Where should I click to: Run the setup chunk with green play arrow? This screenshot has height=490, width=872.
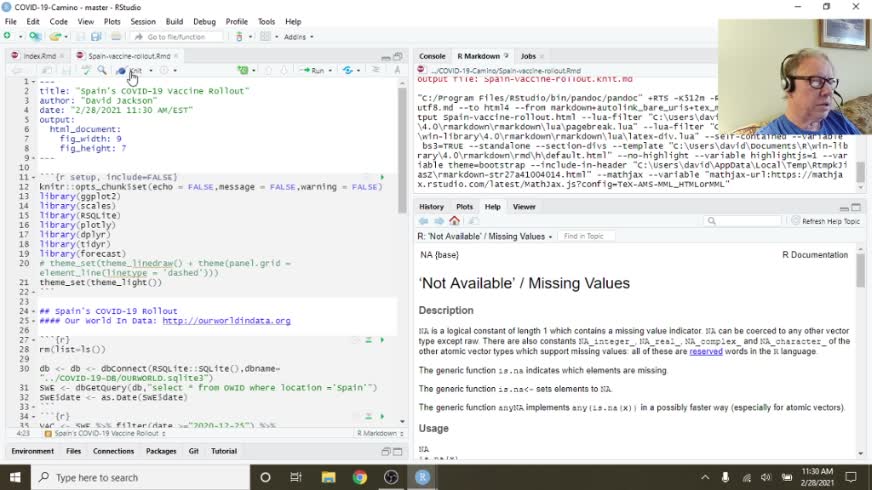point(382,177)
